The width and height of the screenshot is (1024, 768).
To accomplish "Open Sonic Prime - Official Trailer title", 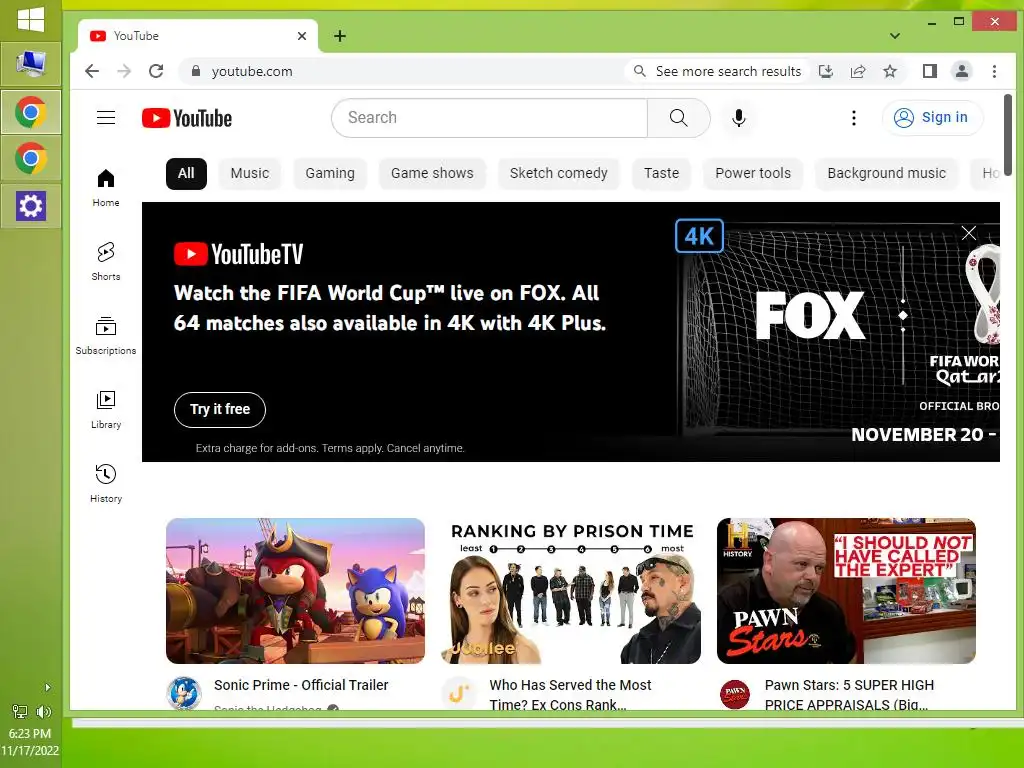I will 301,685.
